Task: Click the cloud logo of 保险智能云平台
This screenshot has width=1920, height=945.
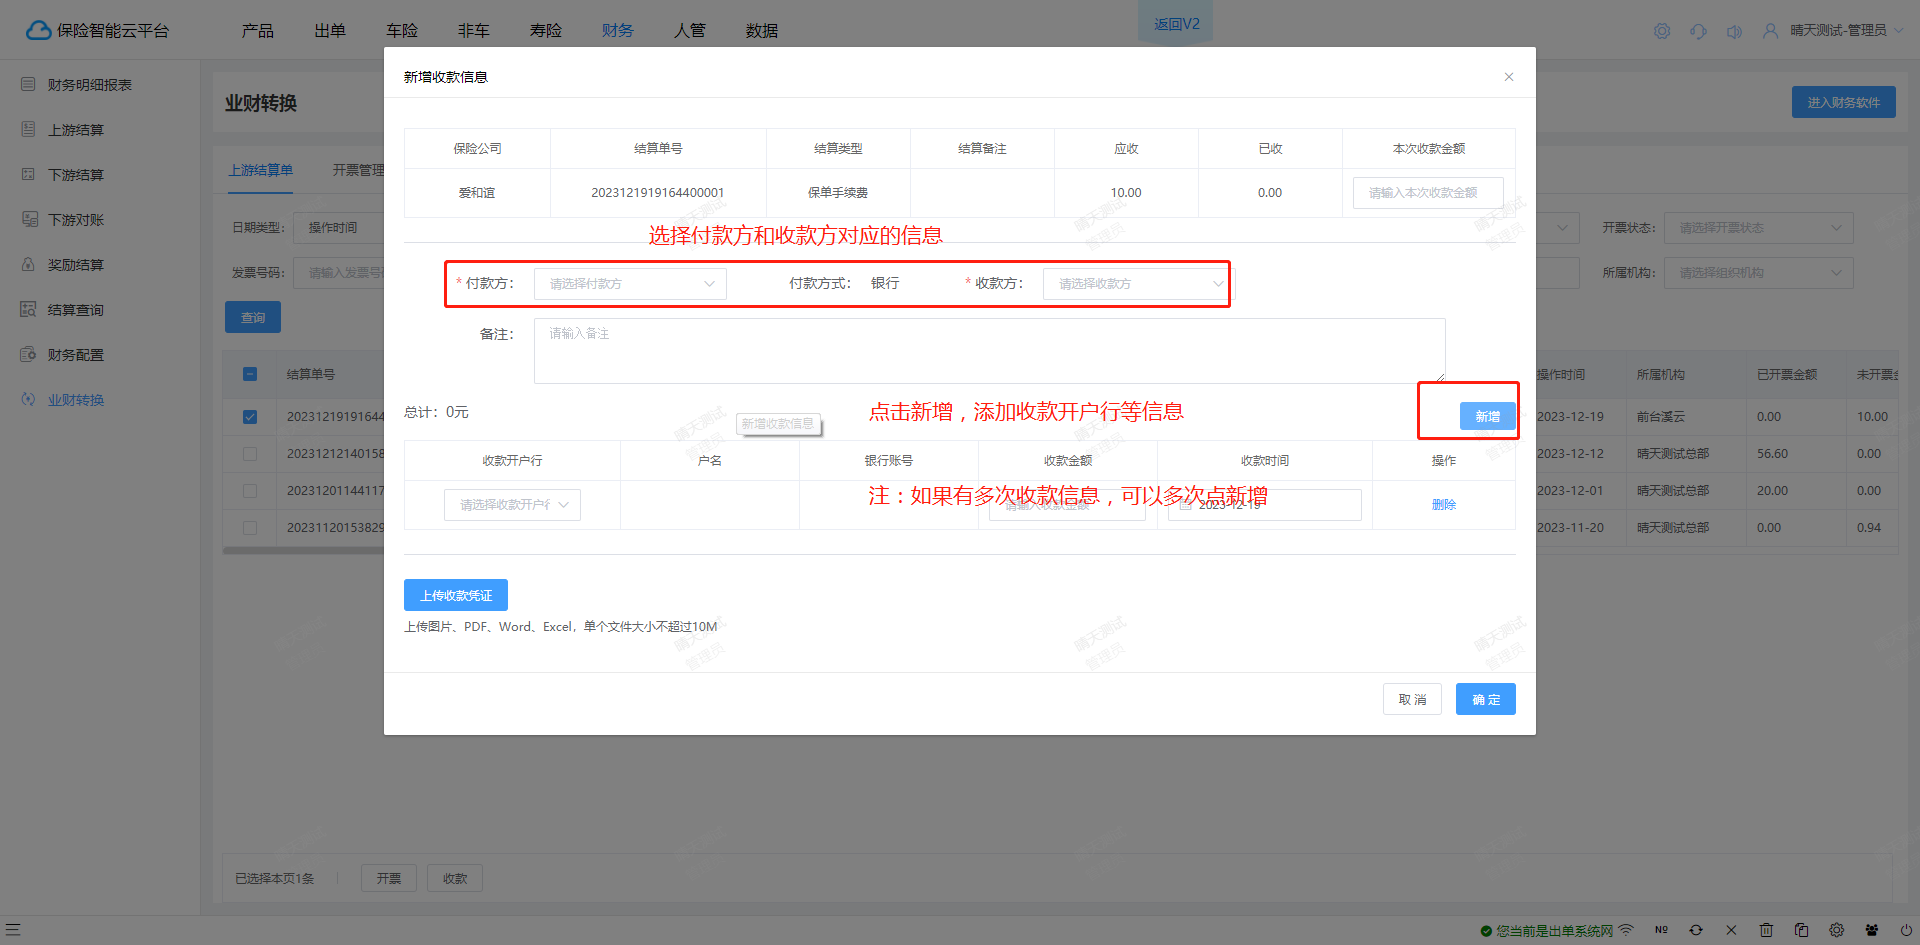Action: tap(38, 30)
